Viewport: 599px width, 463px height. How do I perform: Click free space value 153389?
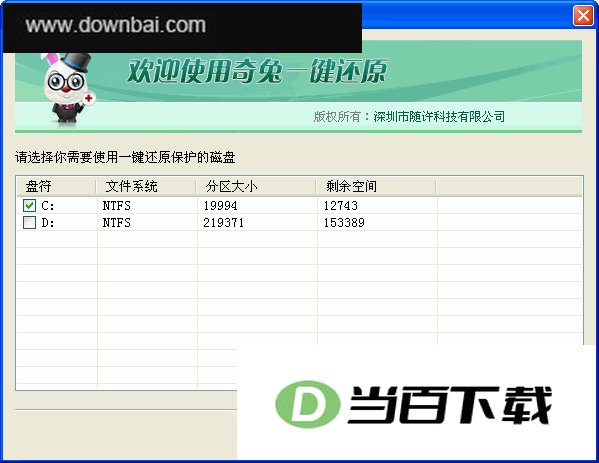pos(344,223)
